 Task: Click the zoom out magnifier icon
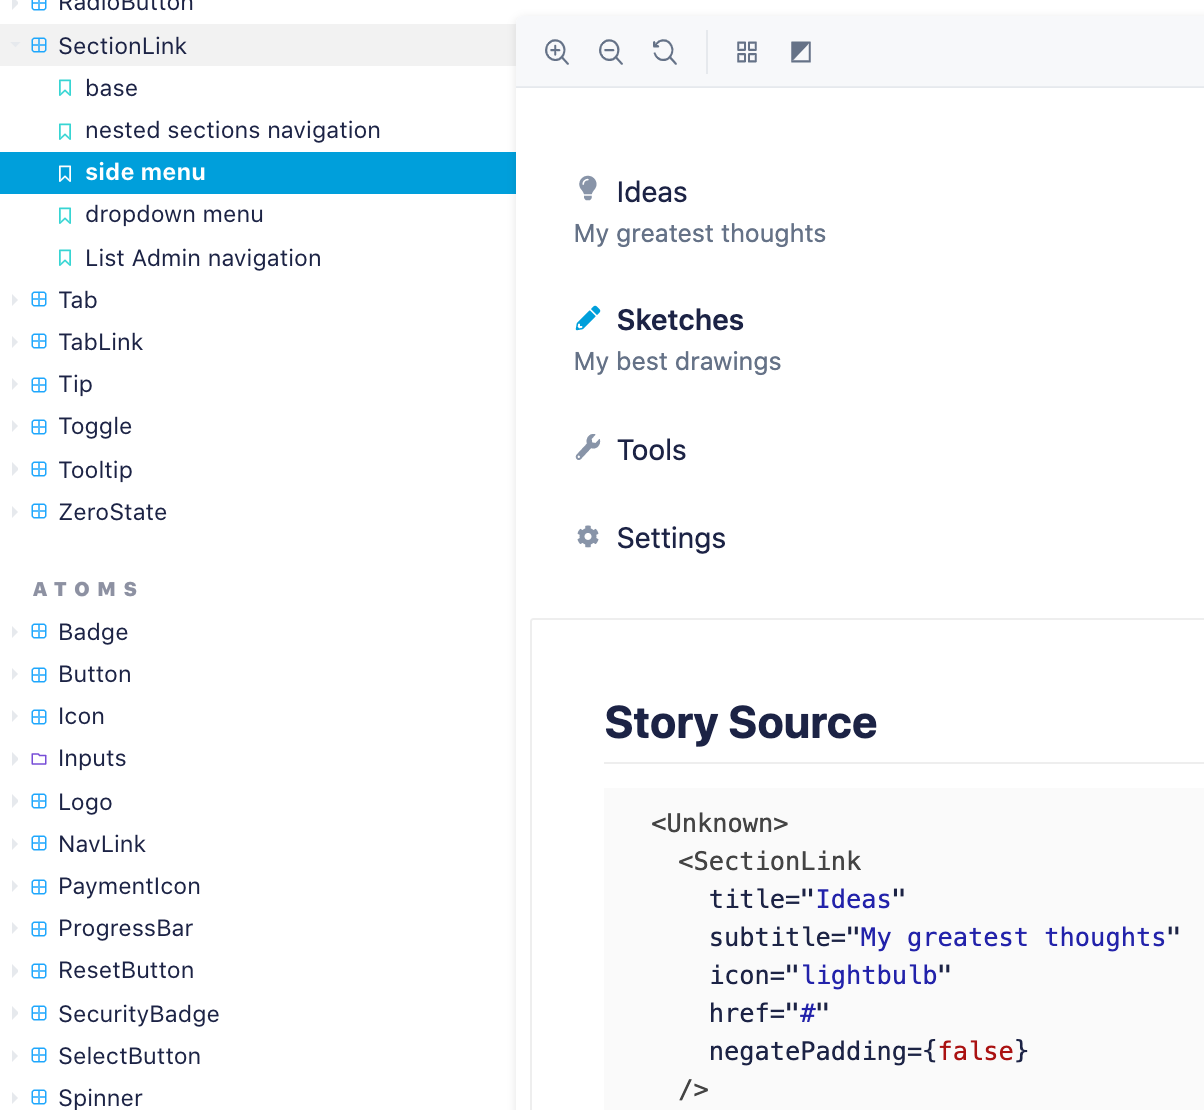point(611,52)
